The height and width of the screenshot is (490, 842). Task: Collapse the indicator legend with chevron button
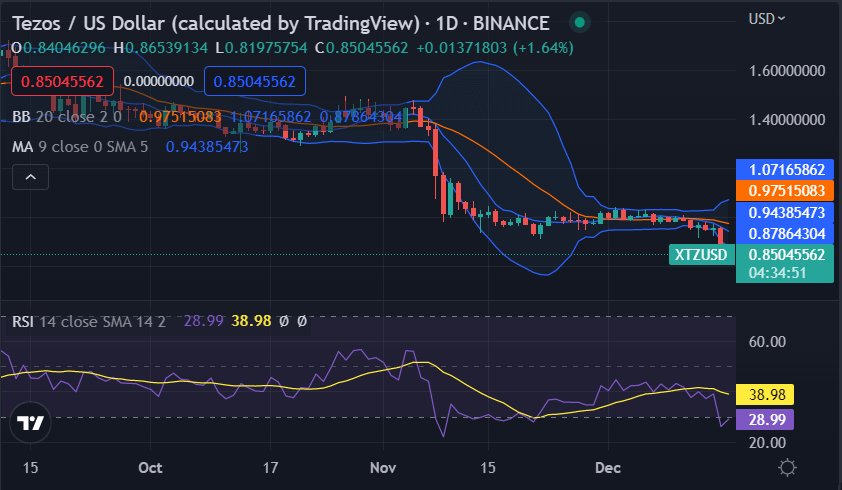pos(31,177)
